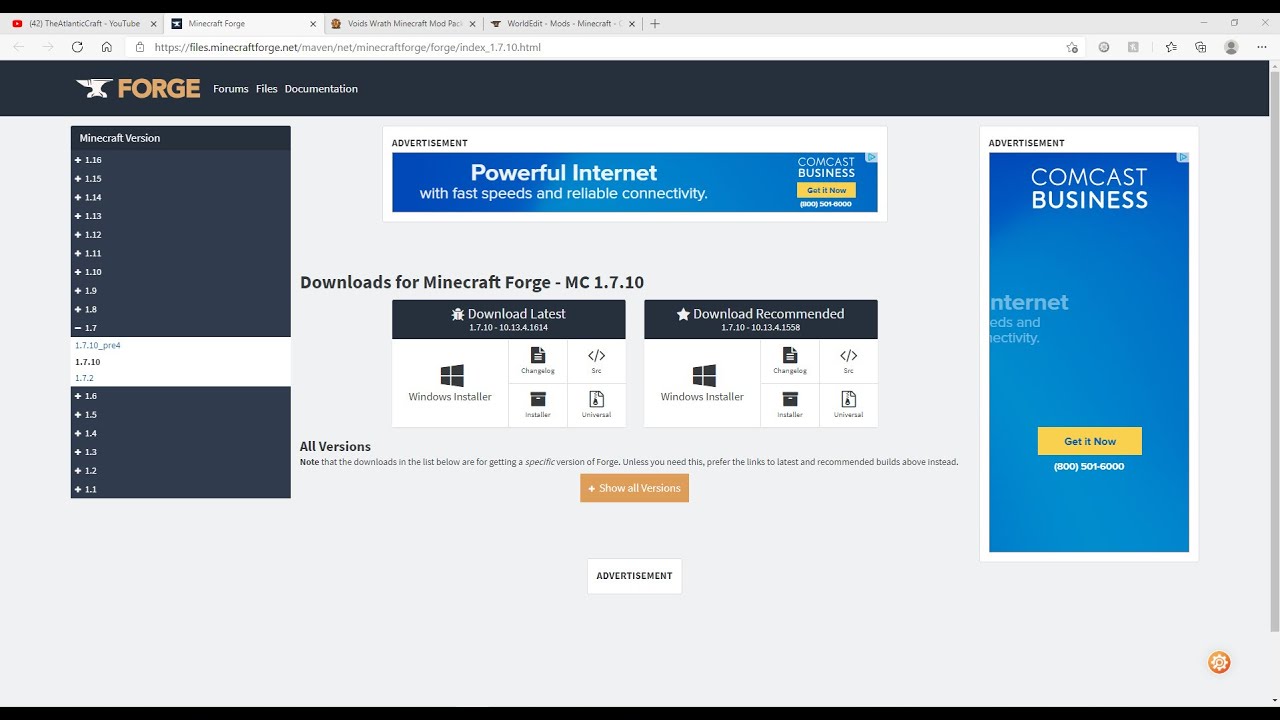Click Get it Now on banner ad
Image resolution: width=1280 pixels, height=720 pixels.
point(826,190)
